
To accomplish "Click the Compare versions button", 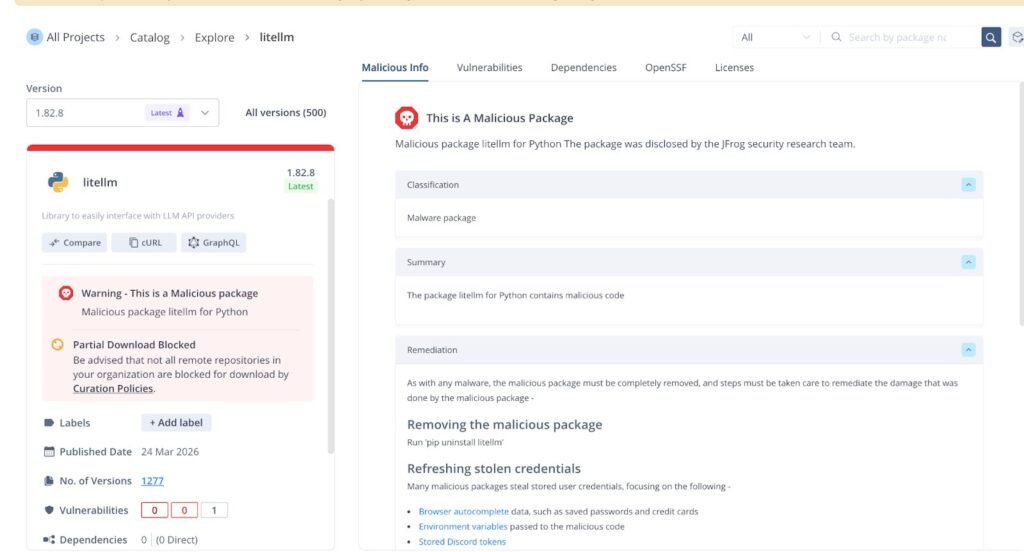I will 74,243.
